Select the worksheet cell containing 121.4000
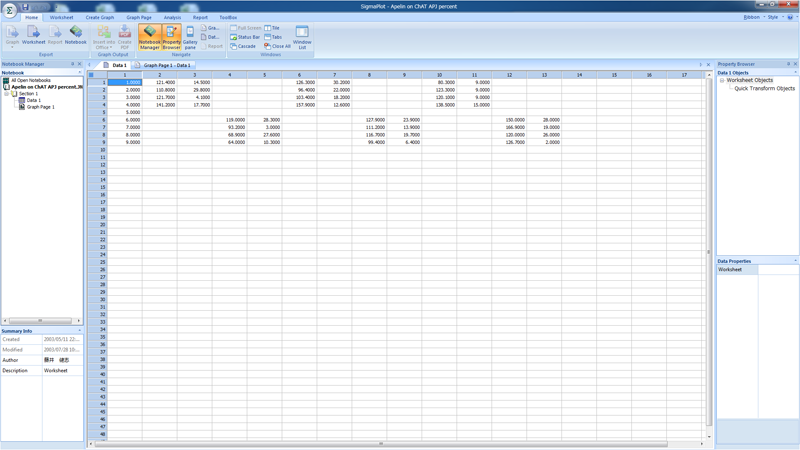 coord(159,83)
